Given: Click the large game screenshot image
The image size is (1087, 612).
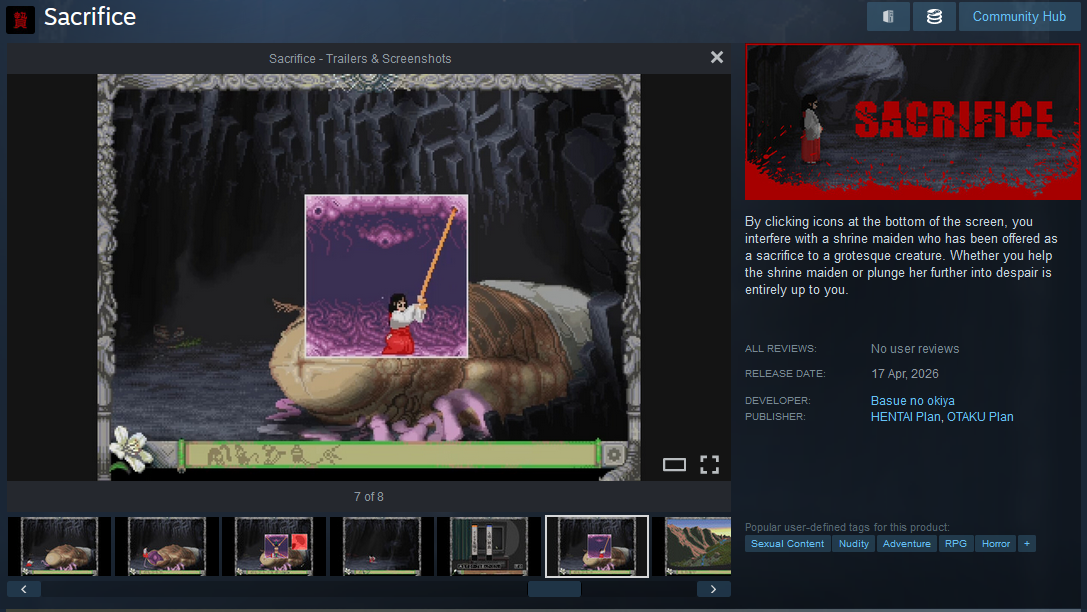Looking at the screenshot, I should [x=369, y=277].
